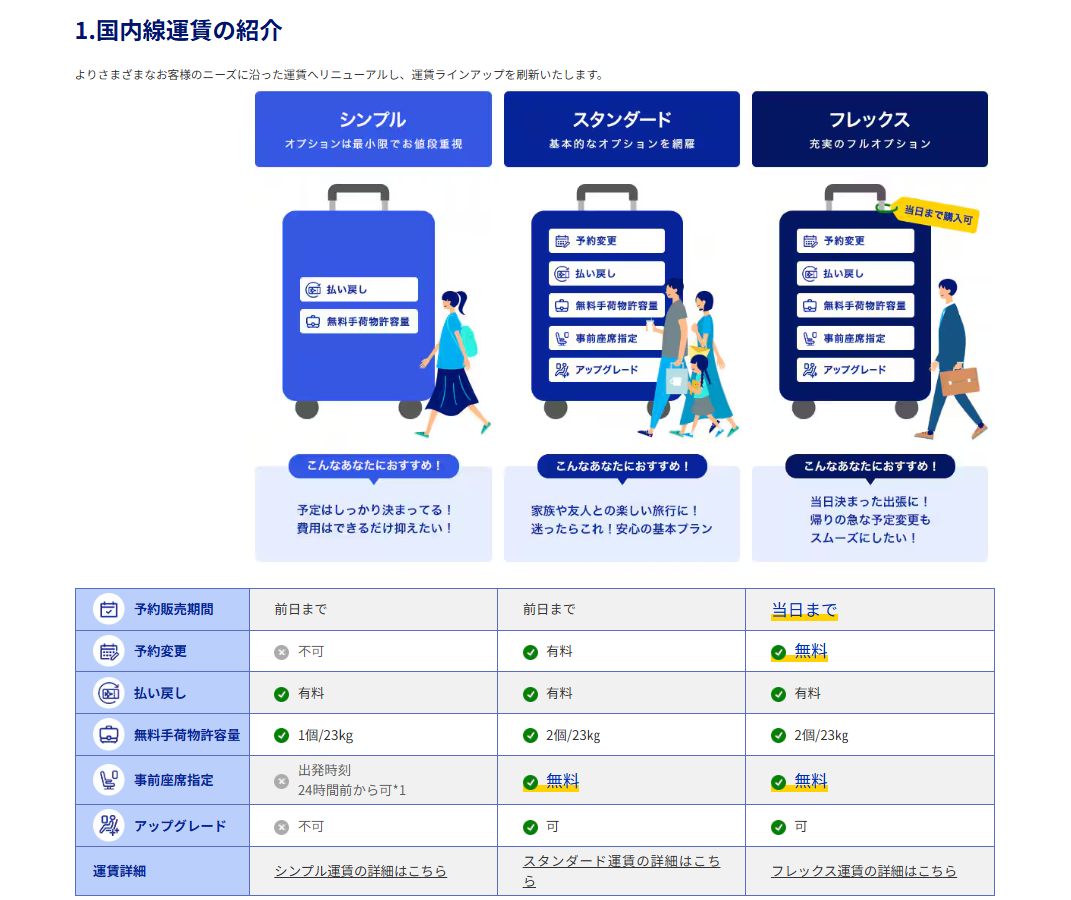1071x900 pixels.
Task: Click 当日決まった出張に recommendation text
Action: (870, 520)
